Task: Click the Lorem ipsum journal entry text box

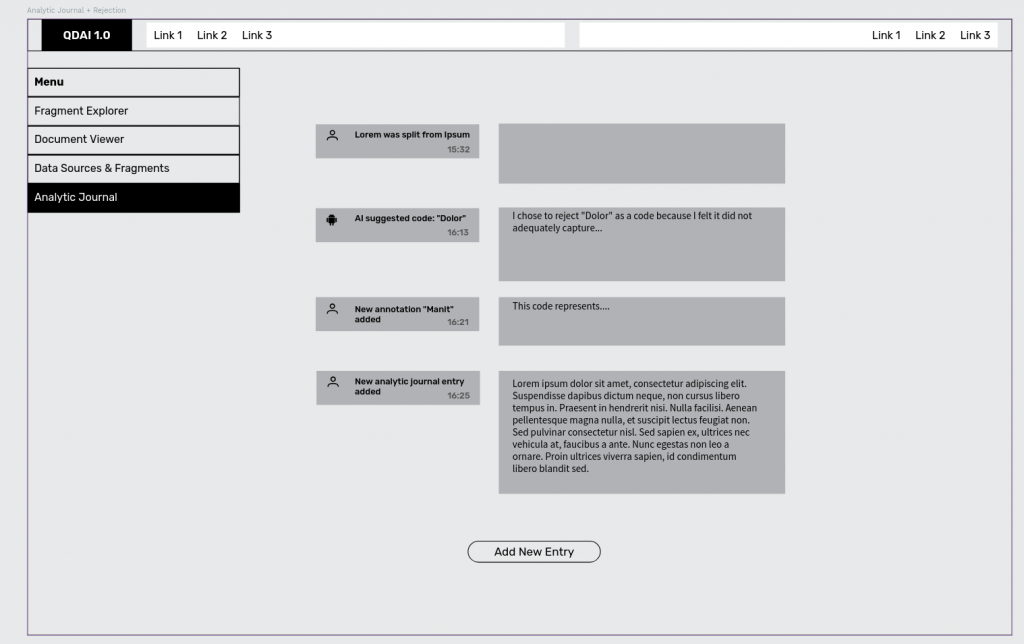Action: [x=641, y=432]
